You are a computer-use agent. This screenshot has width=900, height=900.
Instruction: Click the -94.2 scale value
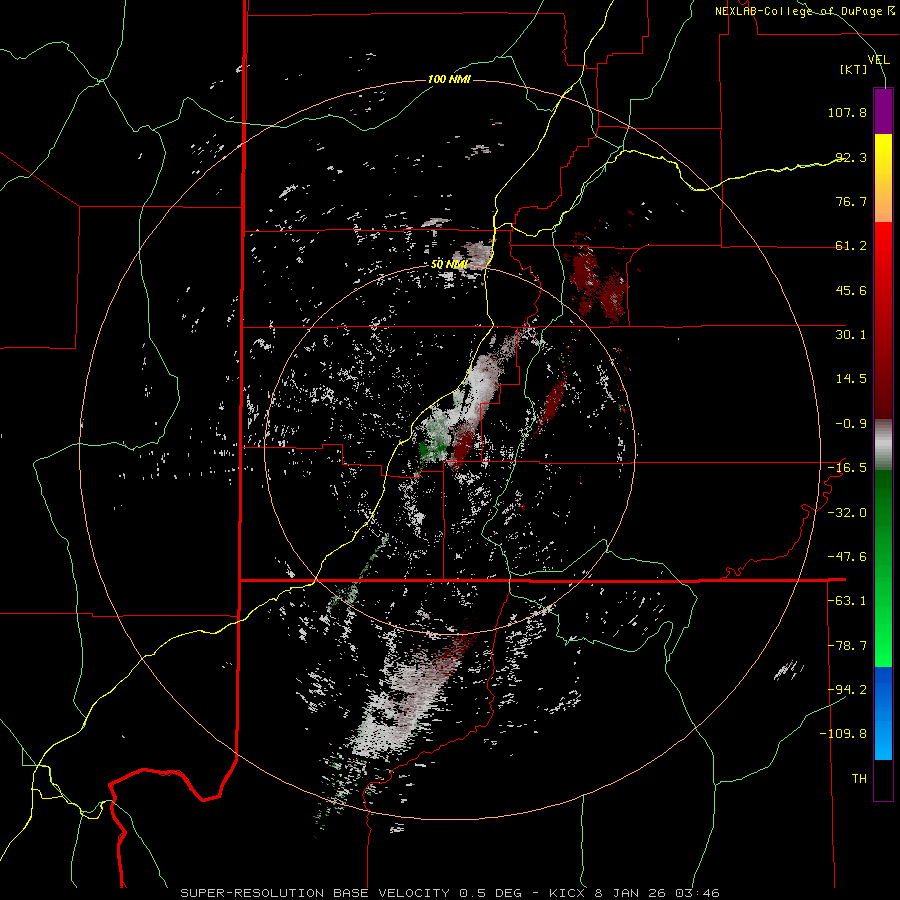tap(847, 689)
